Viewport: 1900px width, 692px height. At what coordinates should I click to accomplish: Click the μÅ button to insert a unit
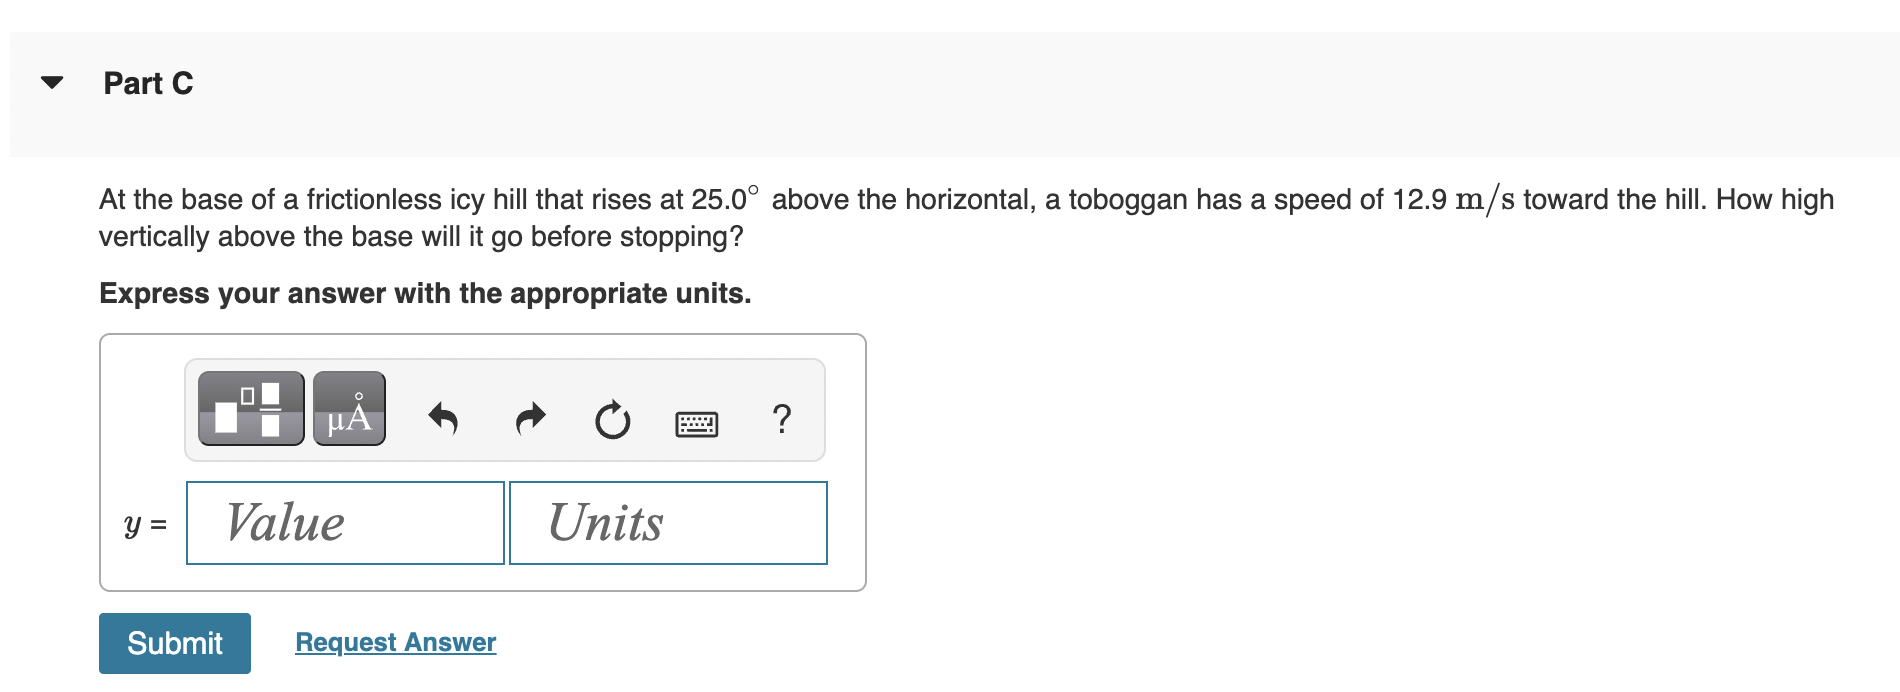(348, 411)
